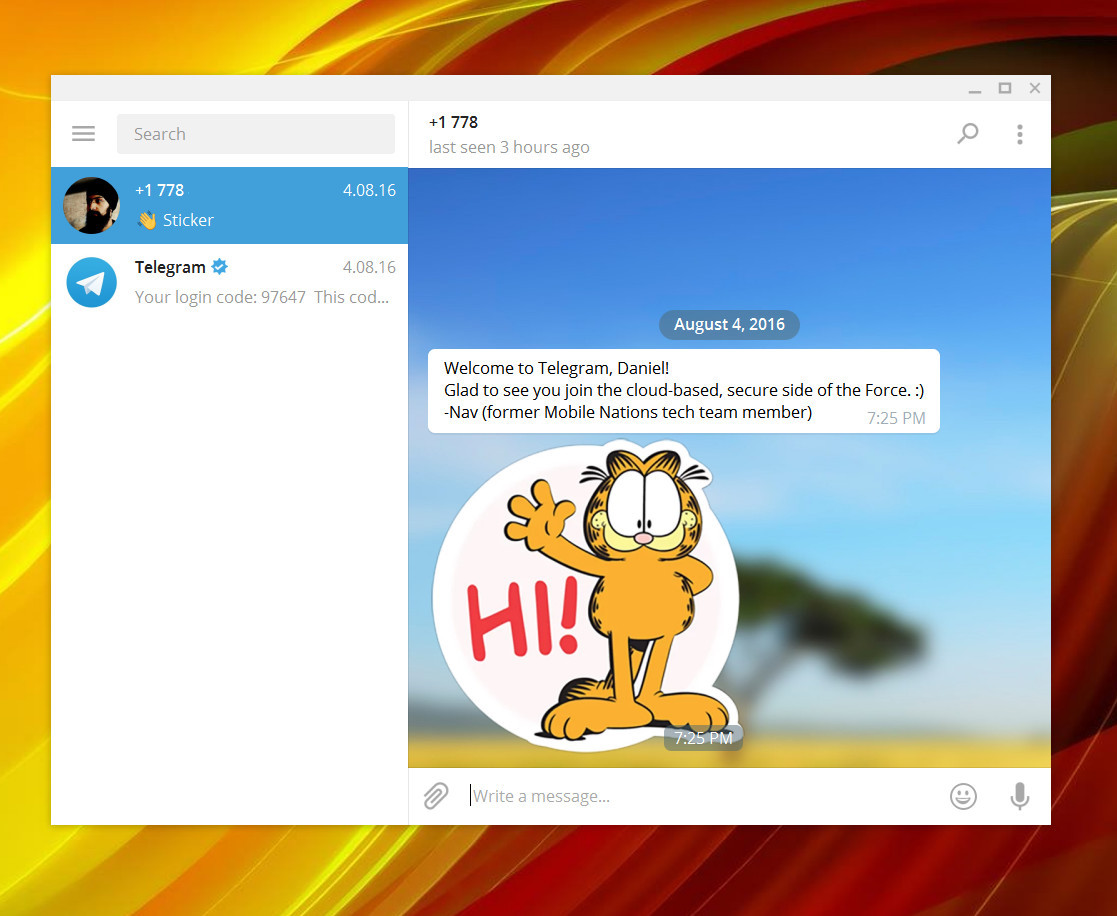Maximize the Telegram window
This screenshot has width=1117, height=916.
1005,88
